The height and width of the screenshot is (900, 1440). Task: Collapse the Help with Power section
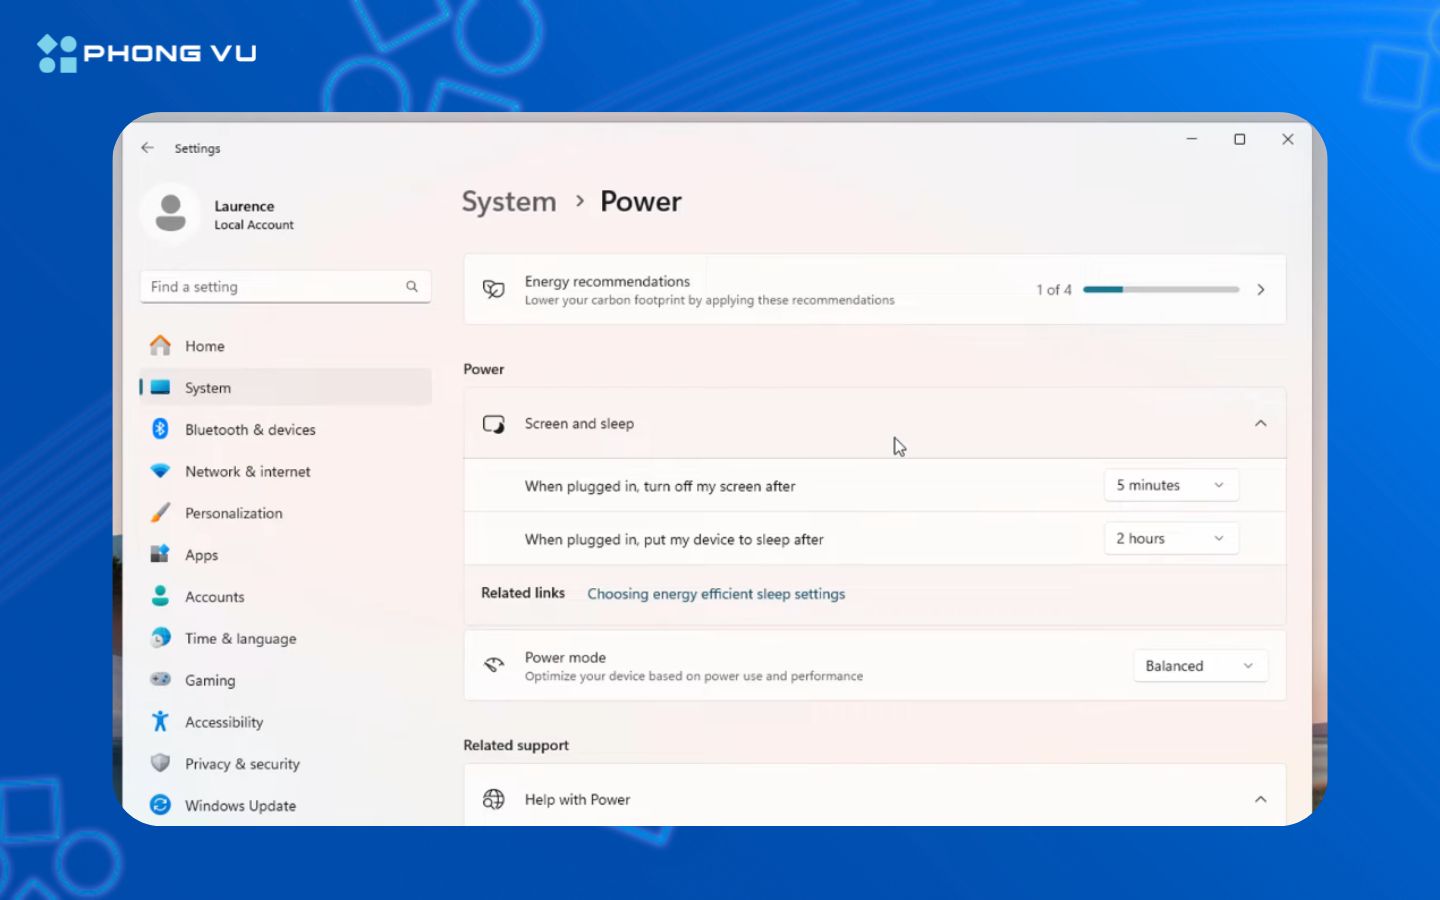tap(1260, 800)
